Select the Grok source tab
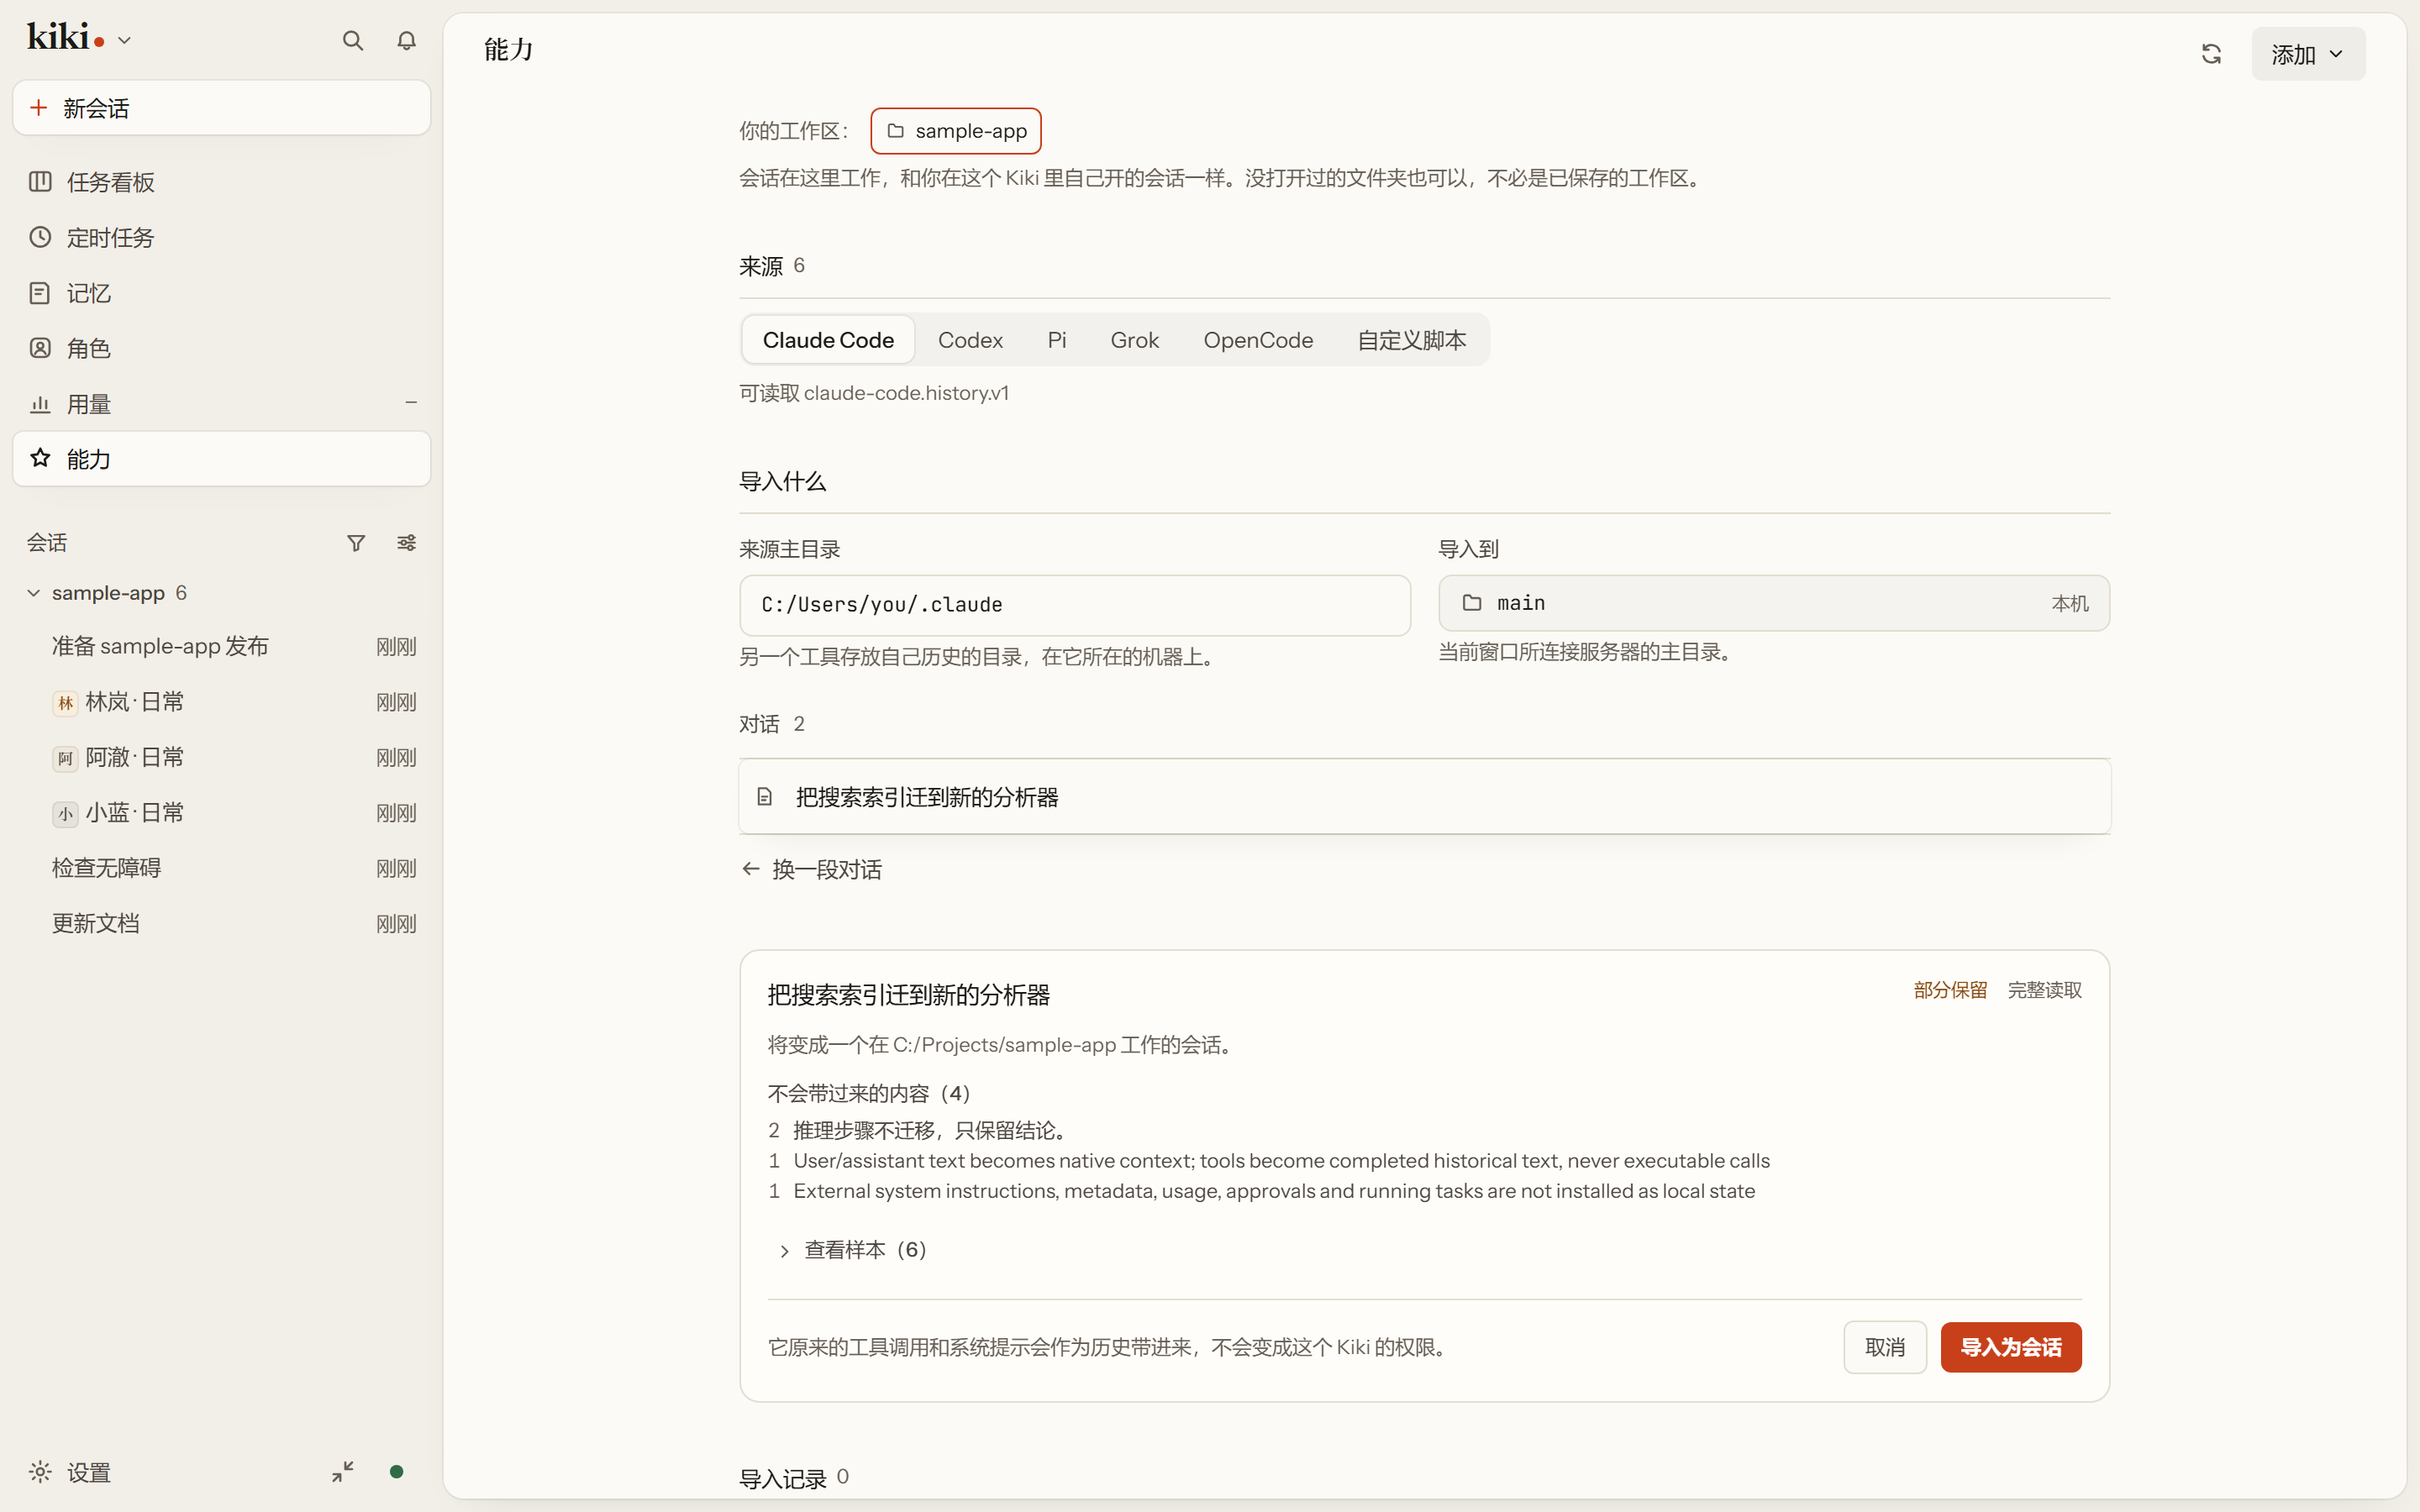This screenshot has height=1512, width=2420. point(1134,340)
